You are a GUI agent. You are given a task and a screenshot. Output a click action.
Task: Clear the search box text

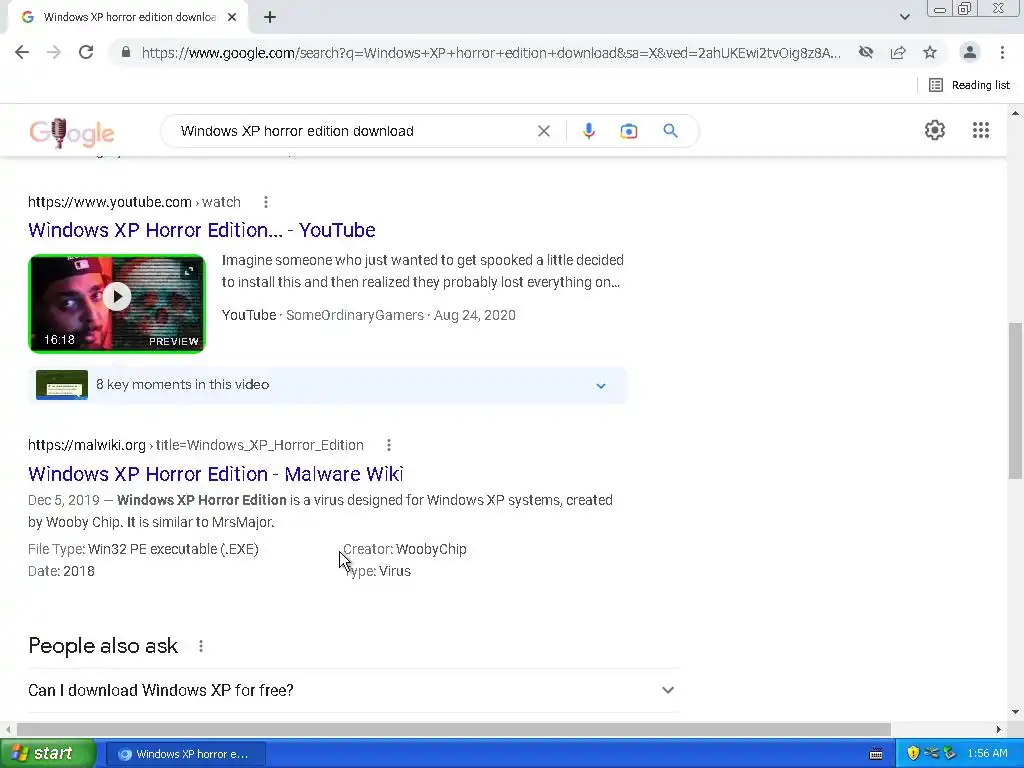pos(543,131)
